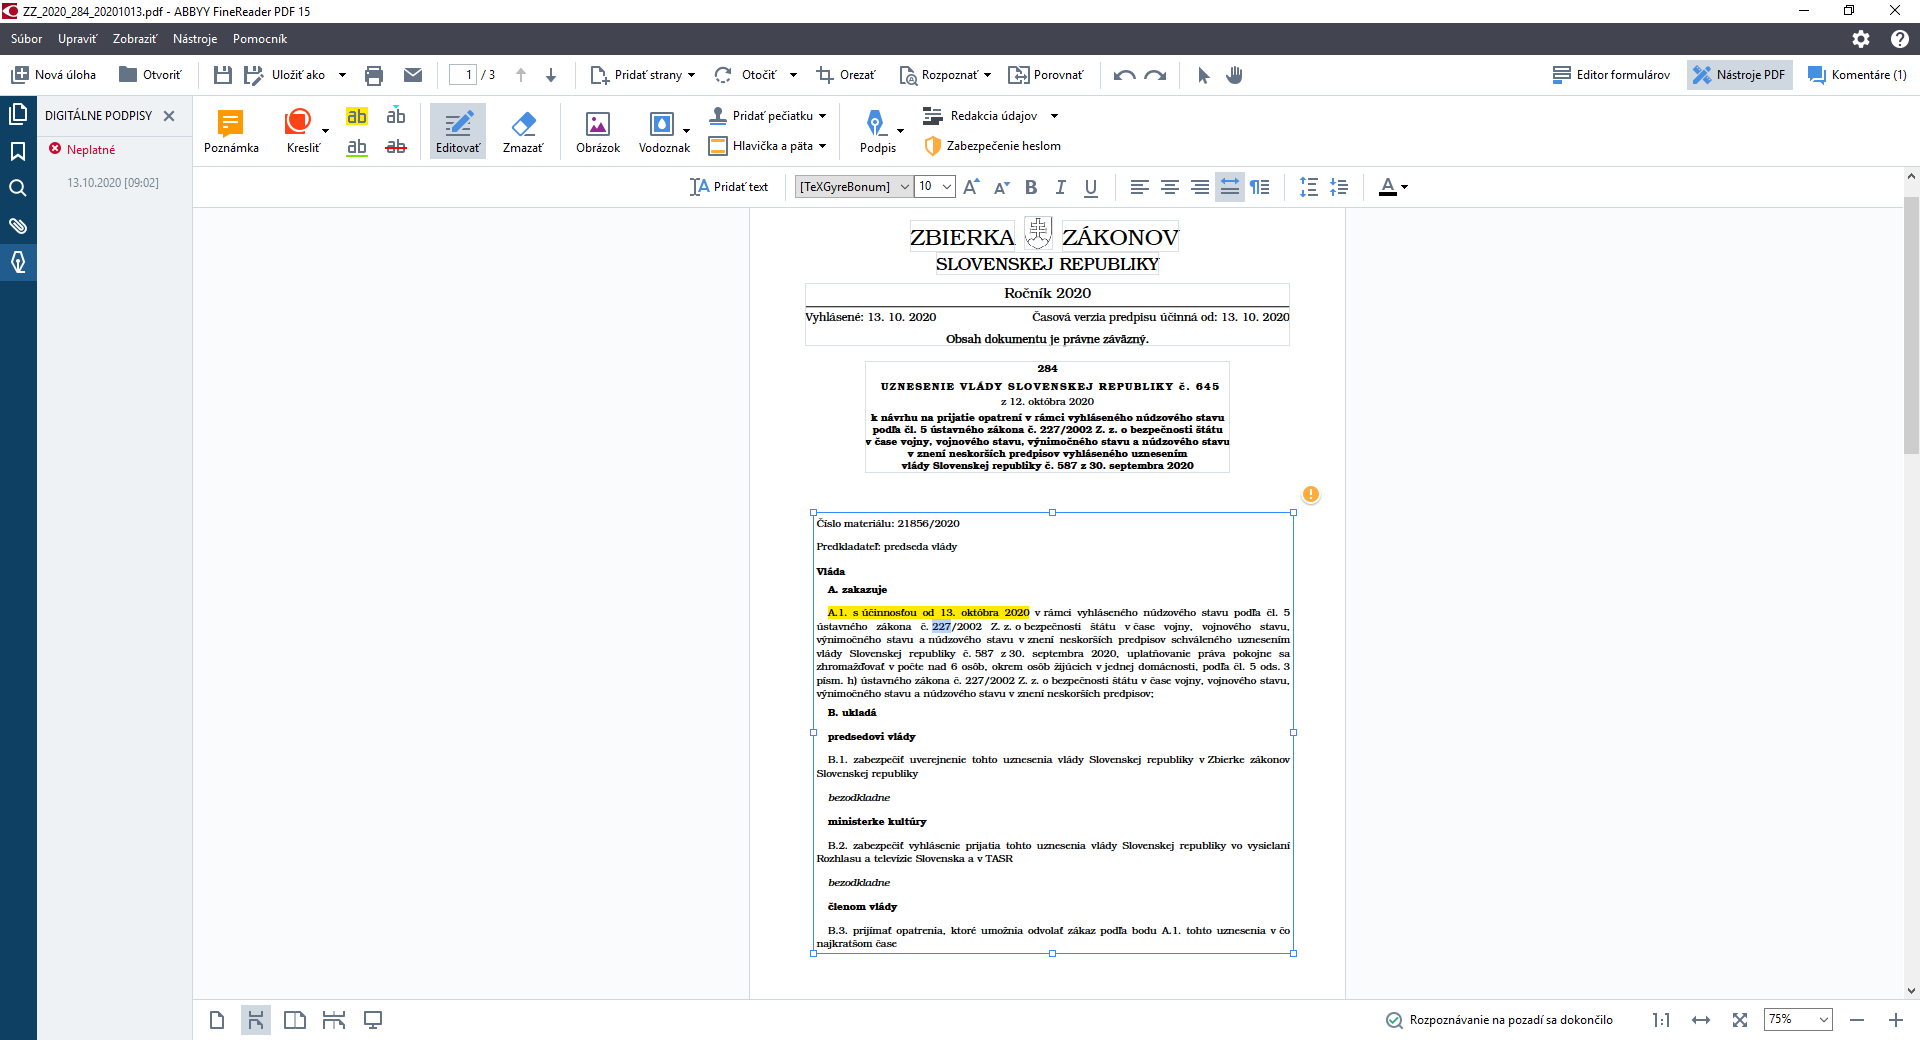Insert an image with Obrázok
The height and width of the screenshot is (1040, 1920).
pos(598,131)
